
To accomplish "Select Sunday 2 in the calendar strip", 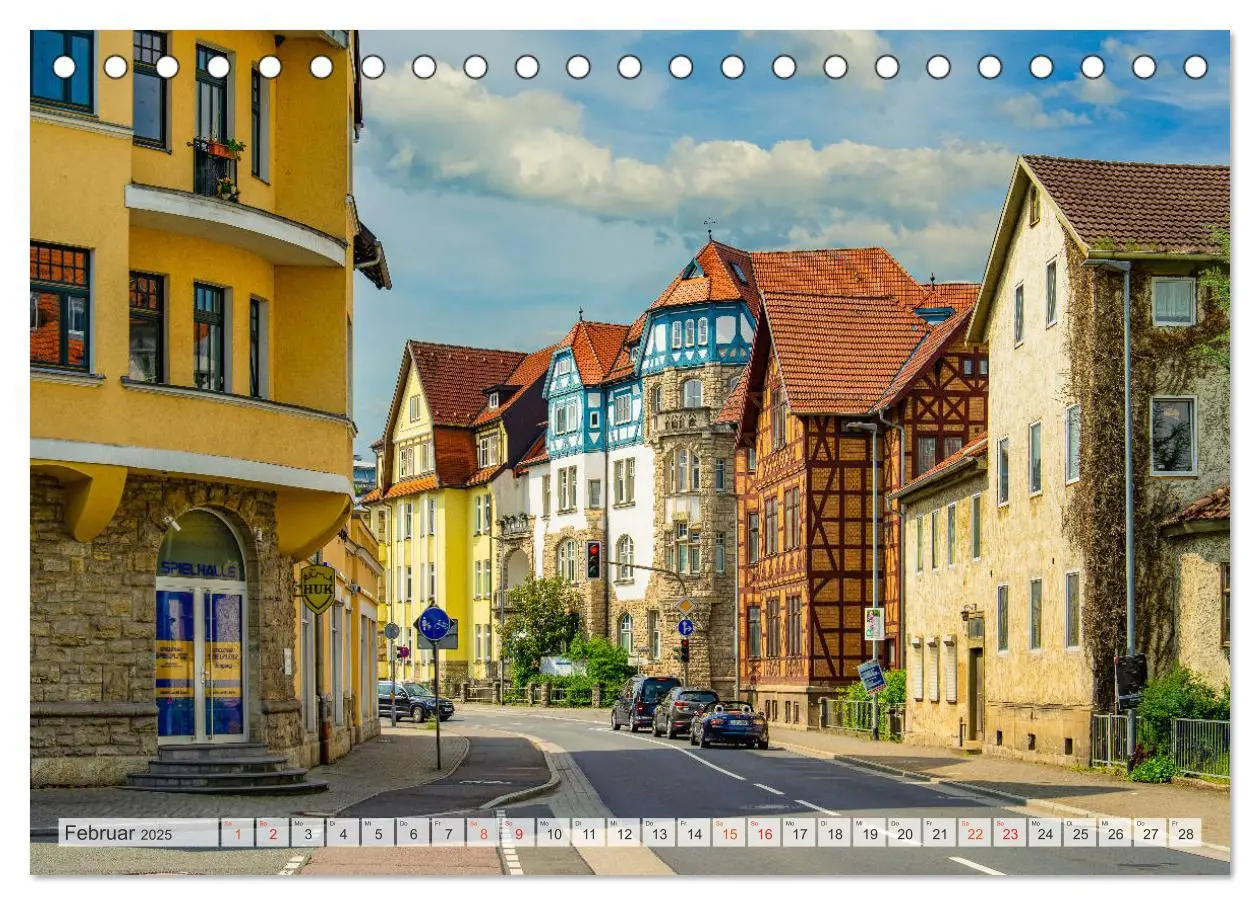I will click(x=272, y=832).
